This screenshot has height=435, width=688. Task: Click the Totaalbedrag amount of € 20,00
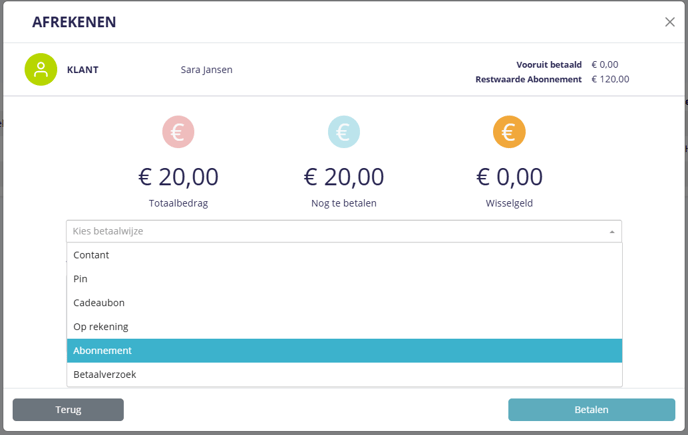click(178, 177)
